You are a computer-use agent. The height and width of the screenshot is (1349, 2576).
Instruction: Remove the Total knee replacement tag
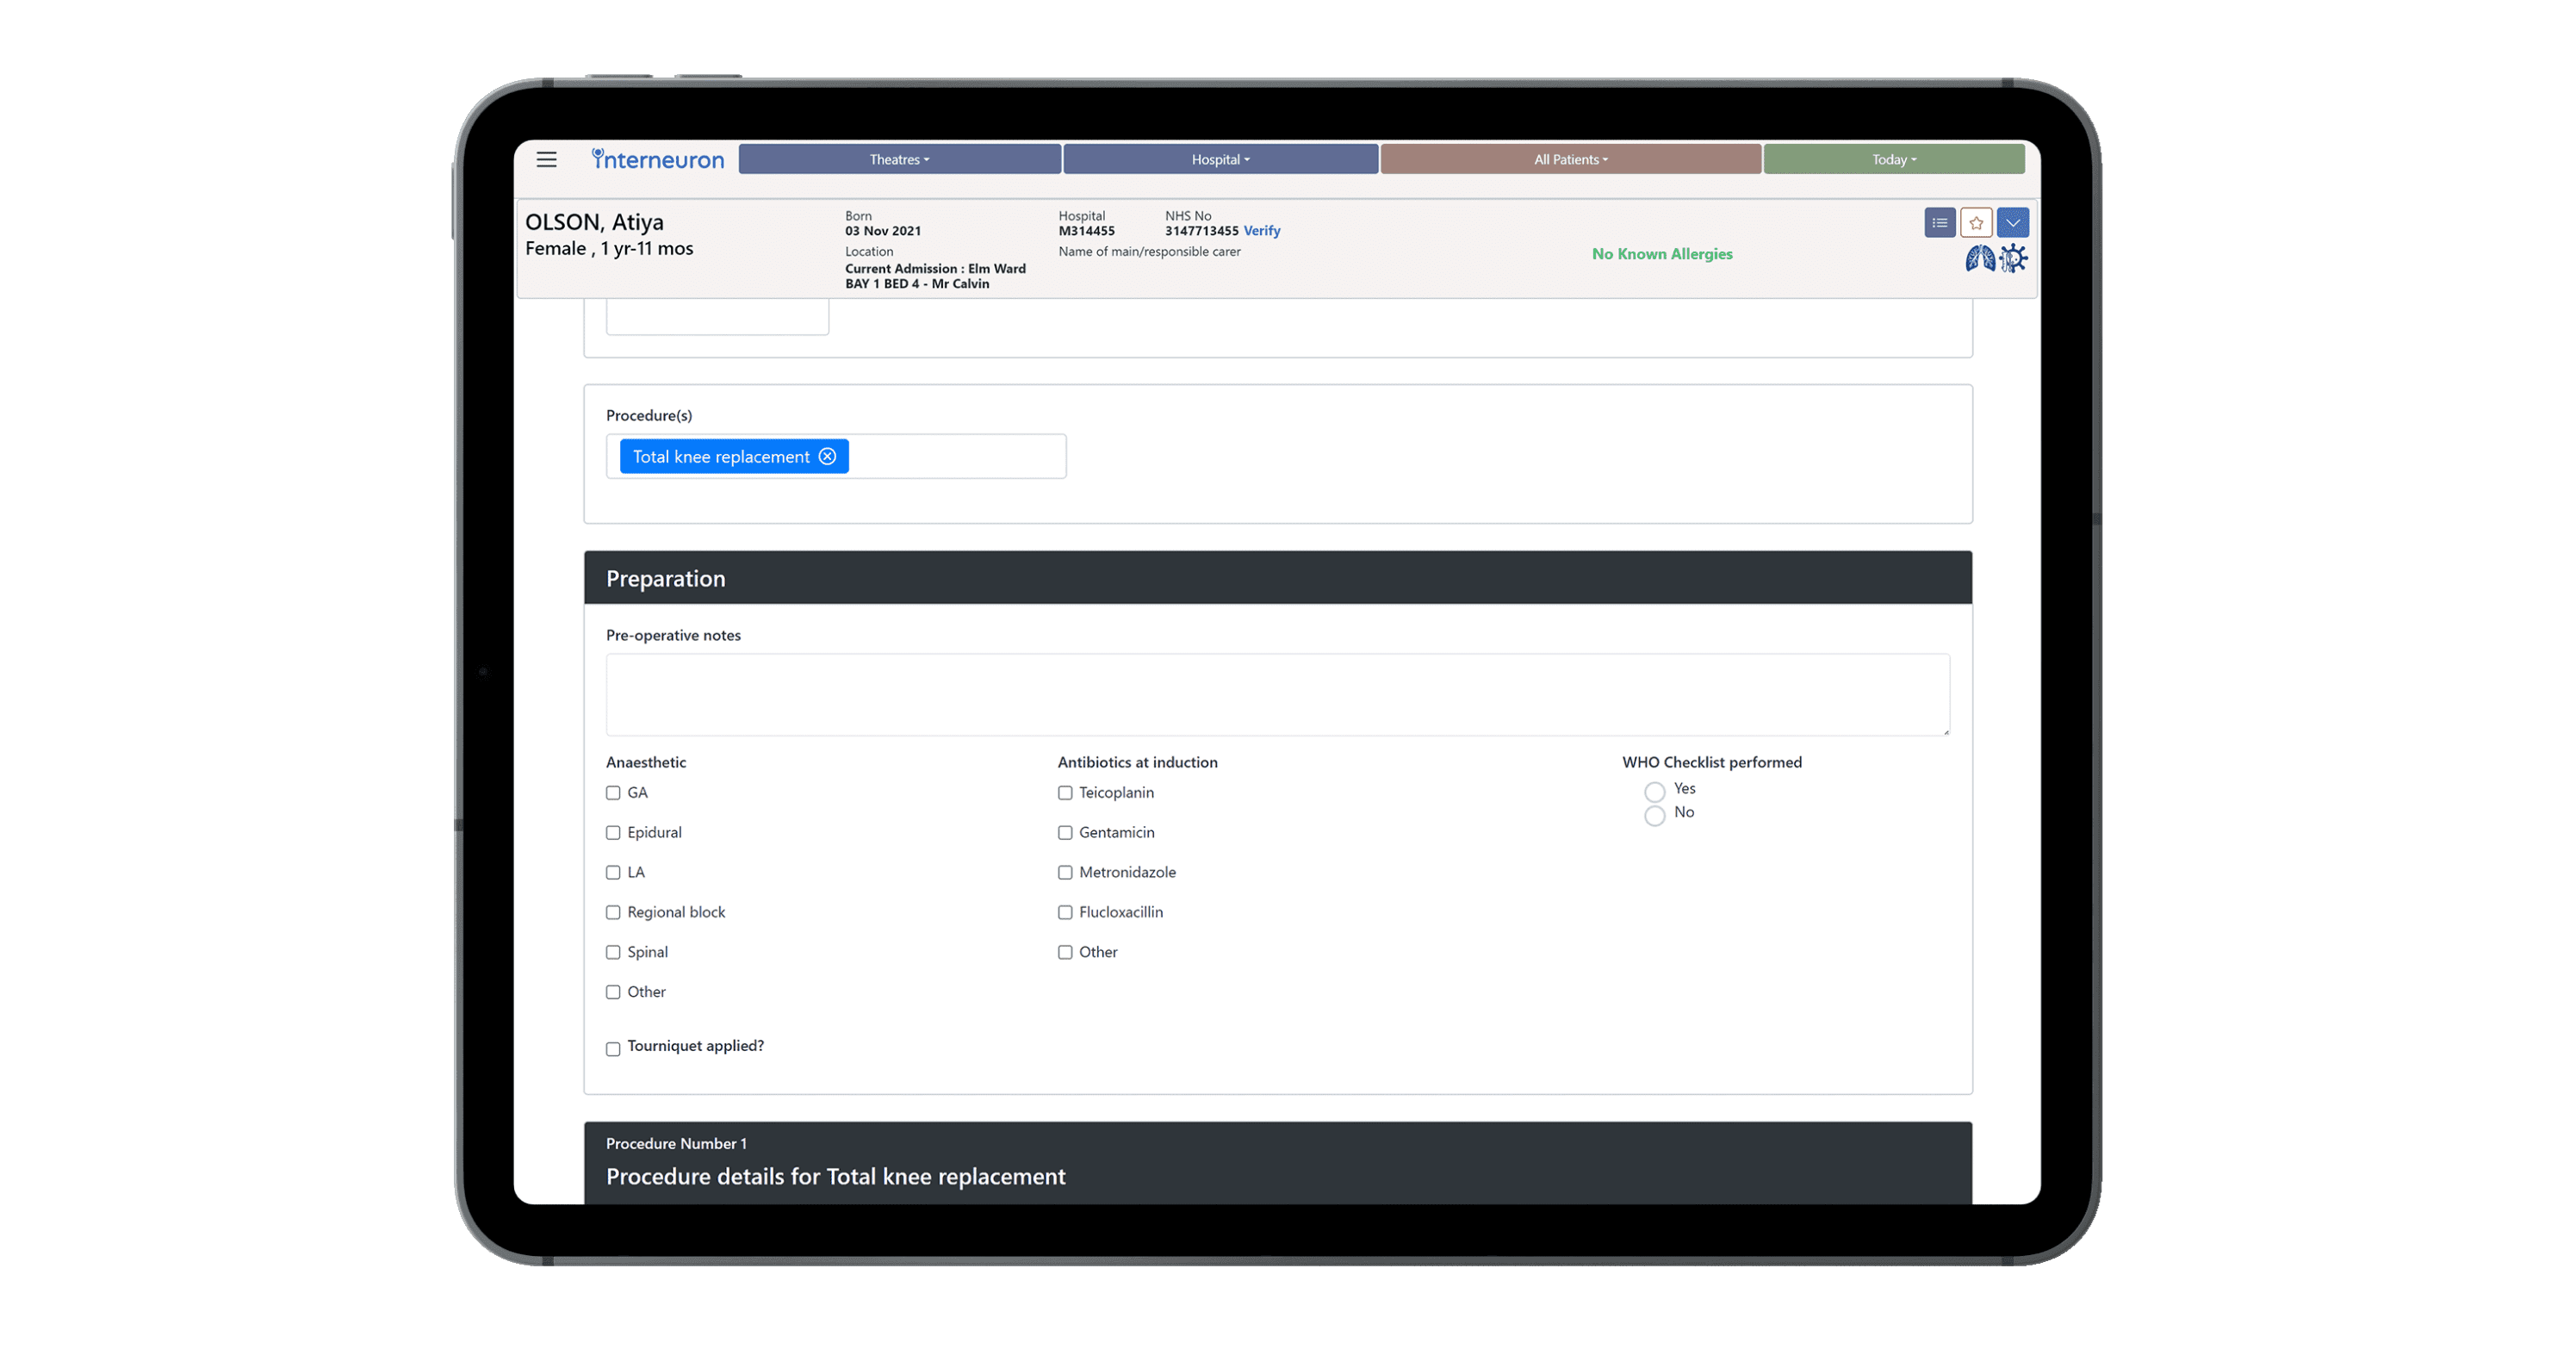827,456
